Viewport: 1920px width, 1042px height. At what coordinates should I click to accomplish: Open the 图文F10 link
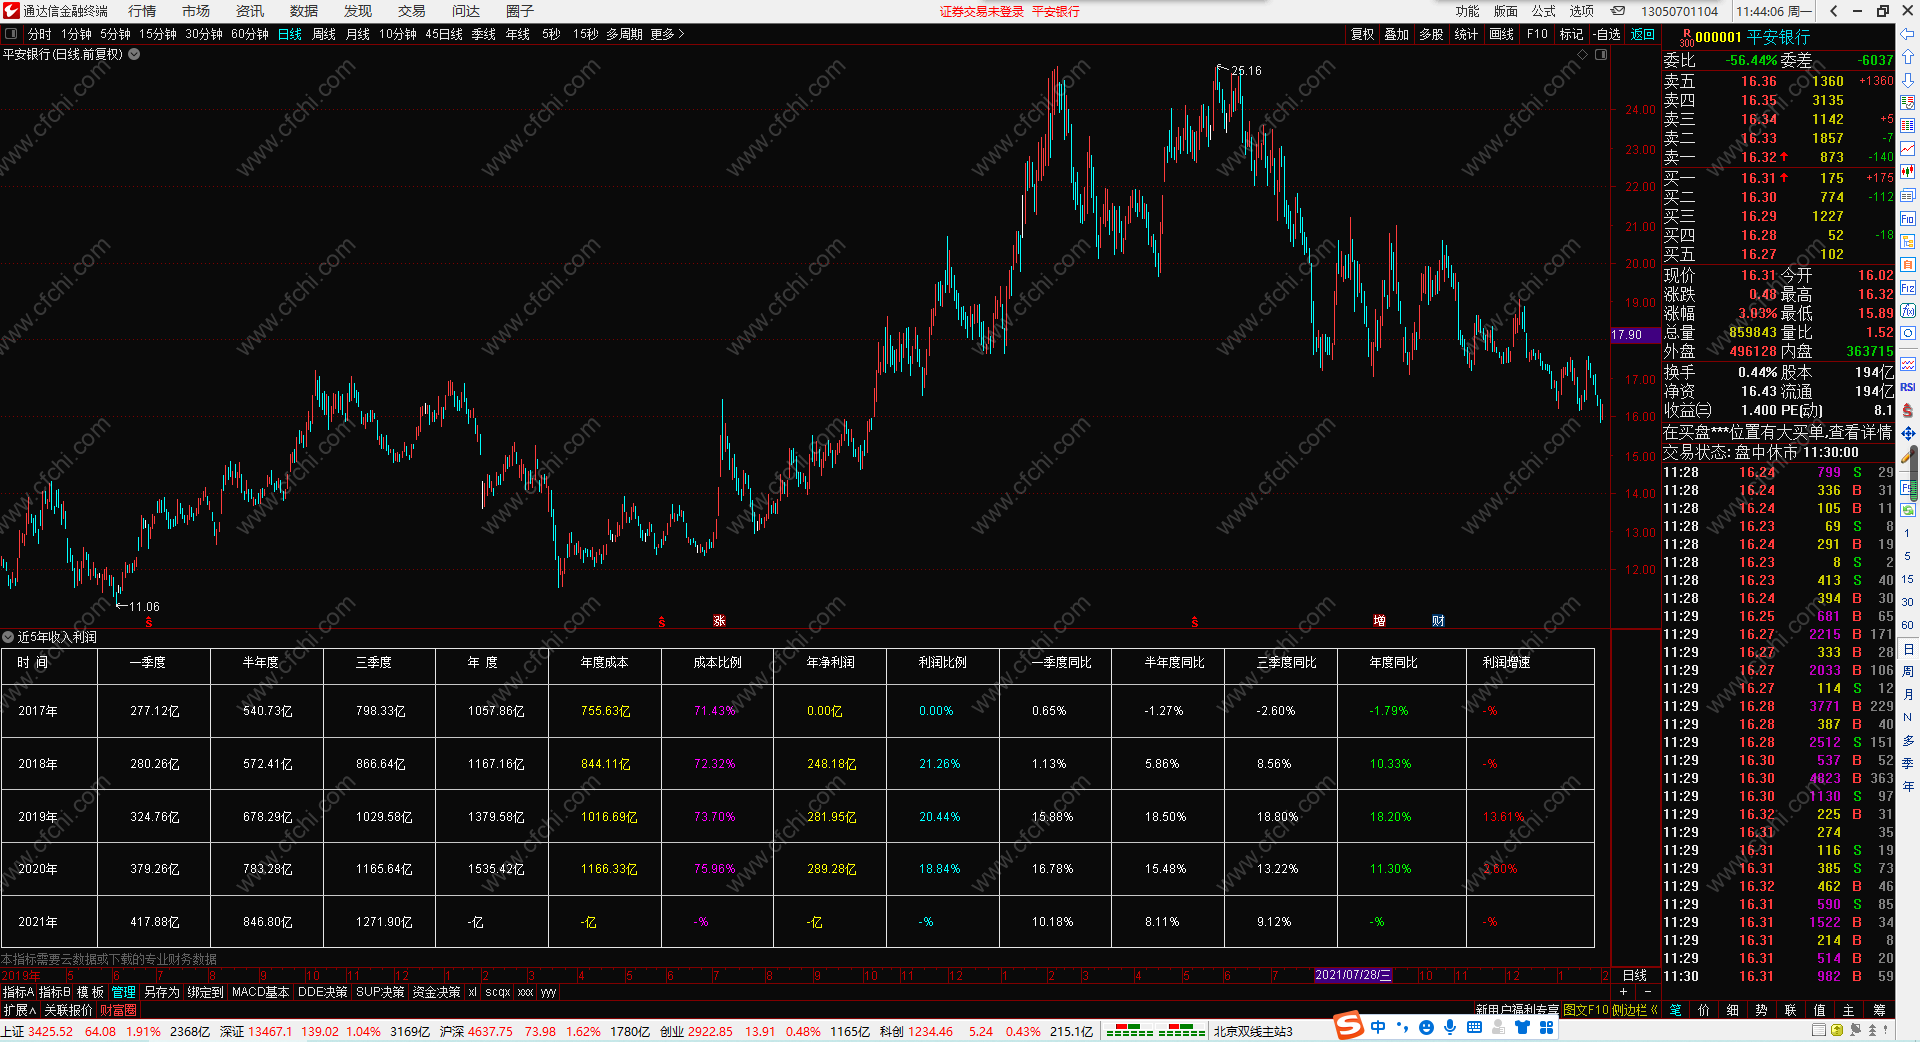1586,1010
